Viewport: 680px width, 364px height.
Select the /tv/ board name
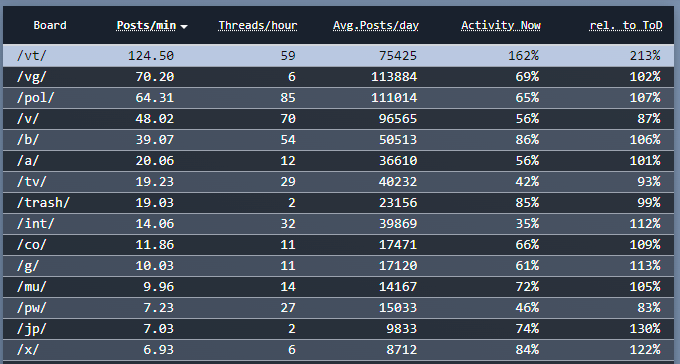(x=32, y=181)
